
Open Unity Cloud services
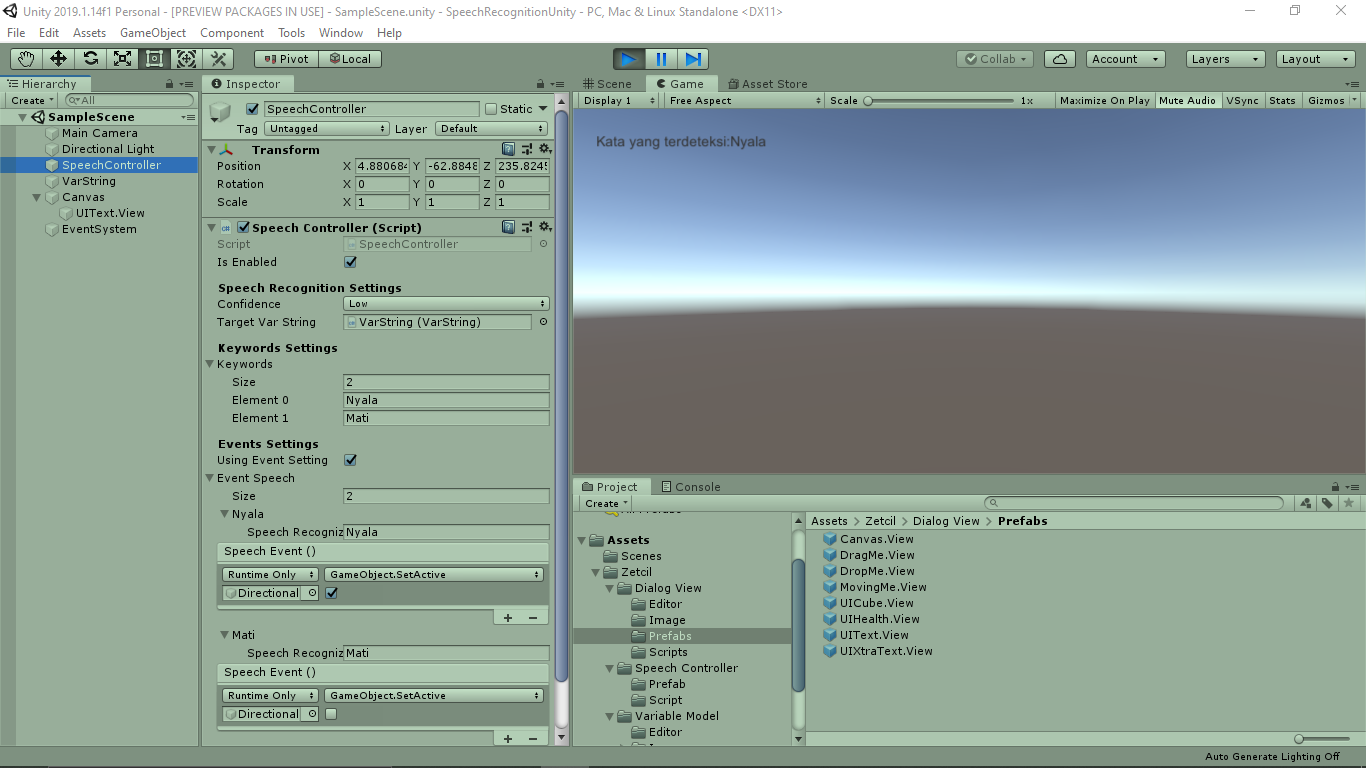1059,58
